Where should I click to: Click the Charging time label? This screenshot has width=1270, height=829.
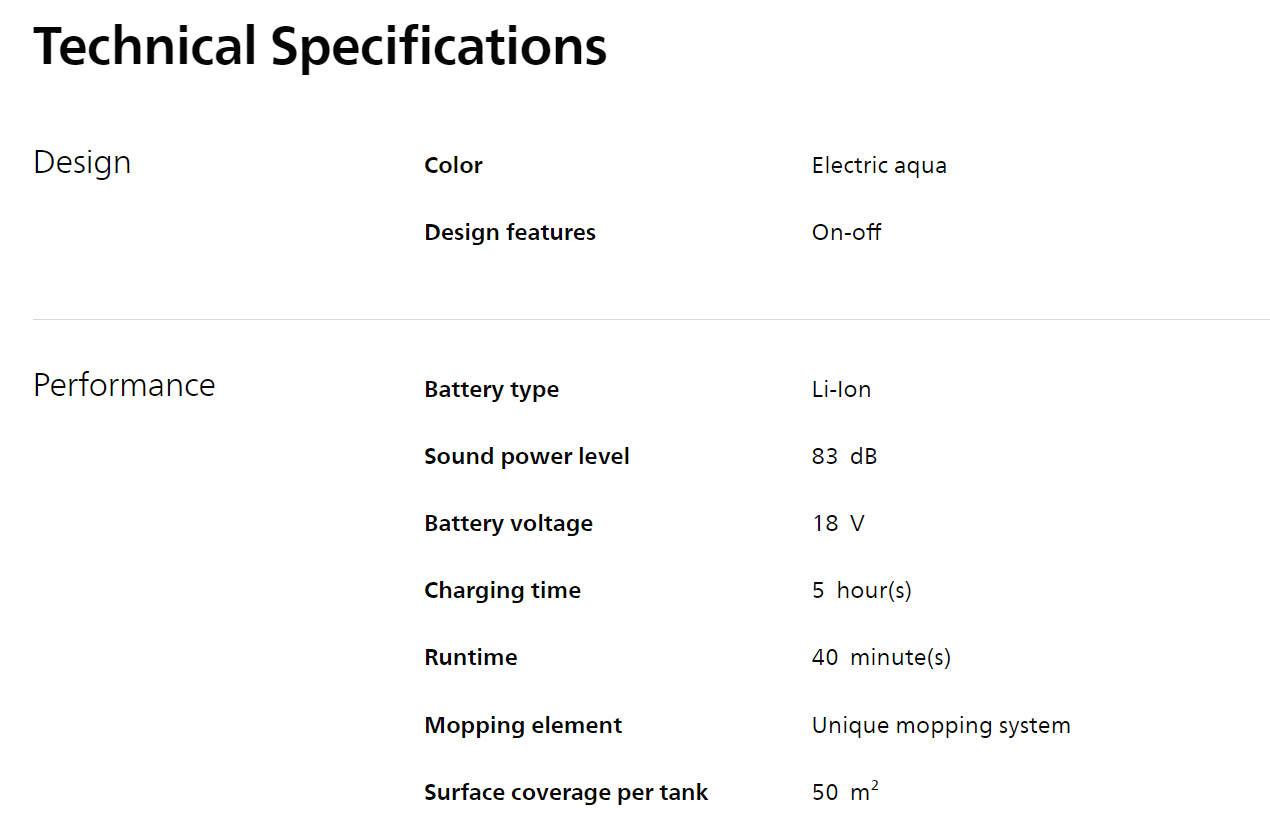(502, 590)
